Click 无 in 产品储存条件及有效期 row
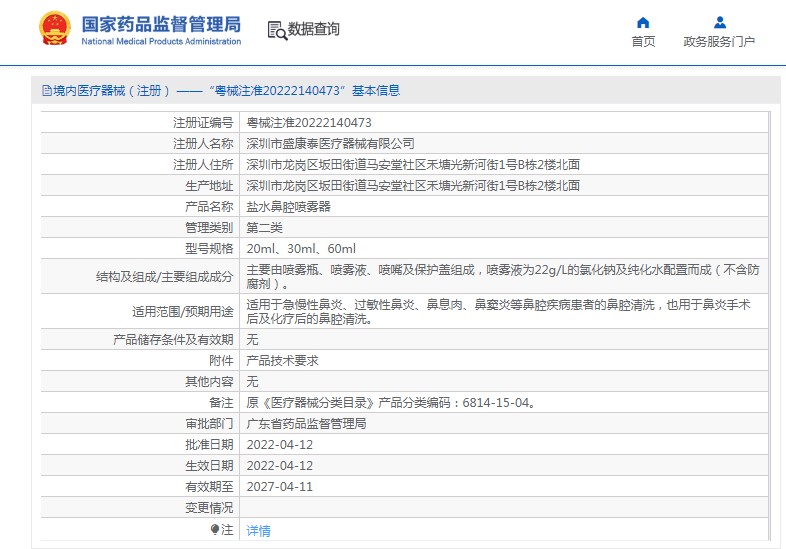 click(x=252, y=340)
